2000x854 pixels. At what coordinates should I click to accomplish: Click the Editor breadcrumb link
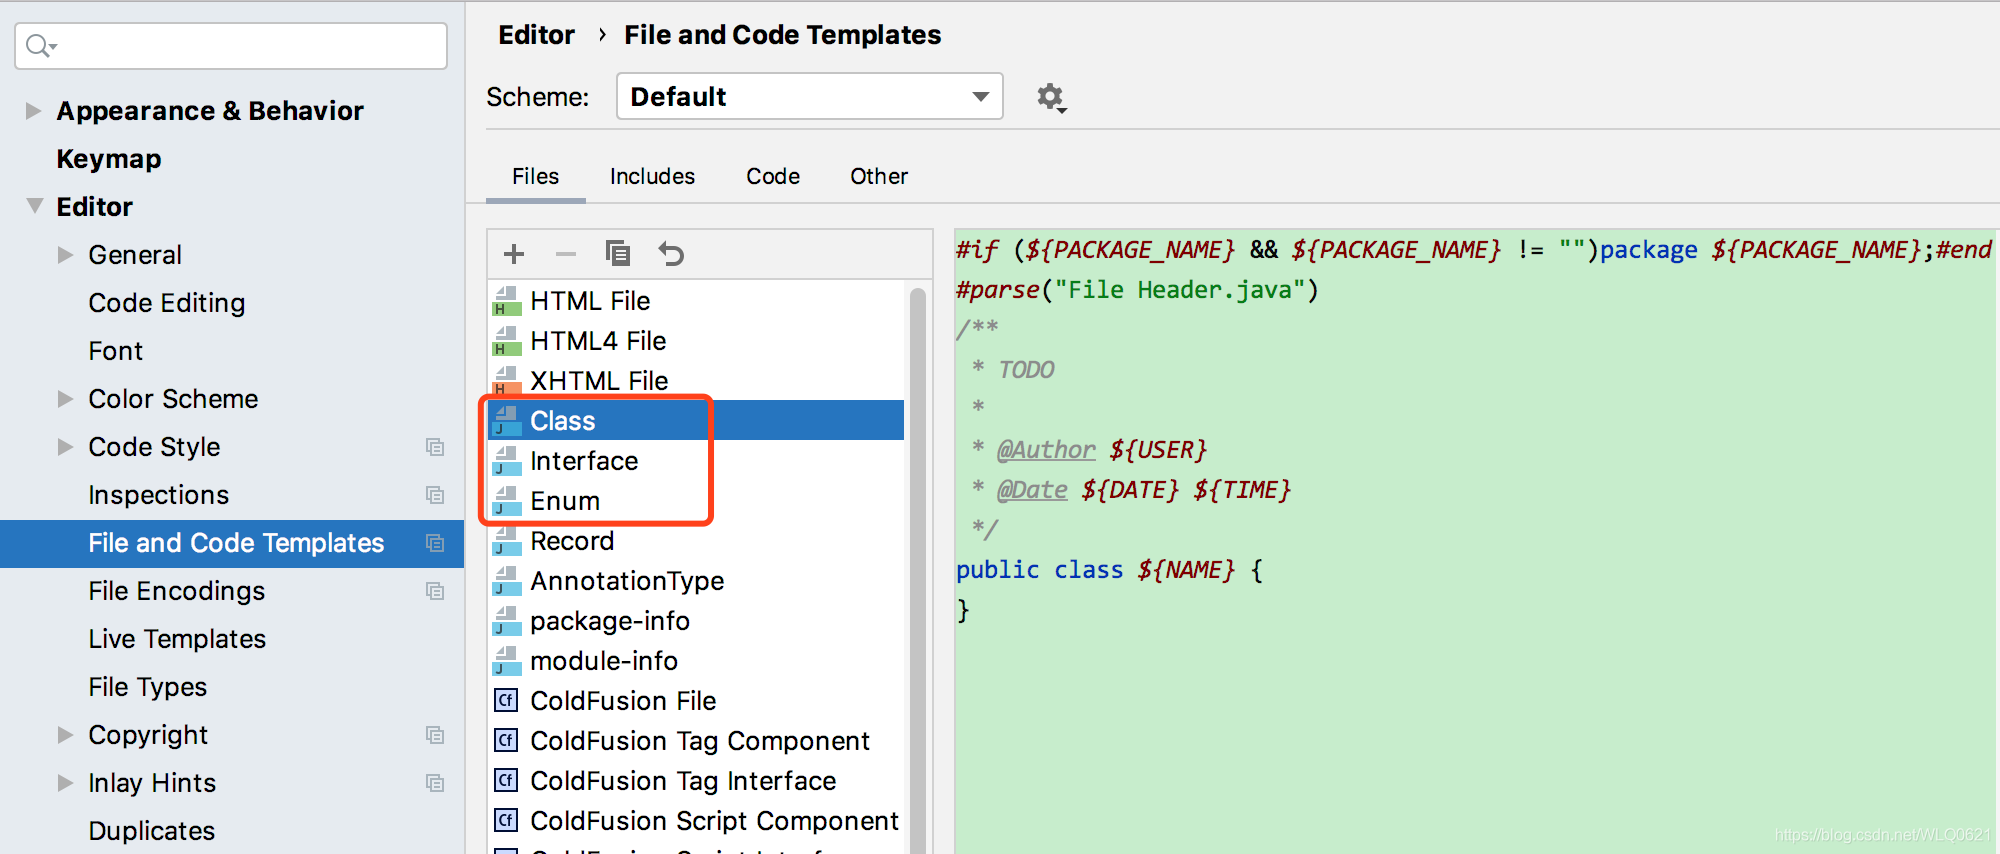click(537, 35)
